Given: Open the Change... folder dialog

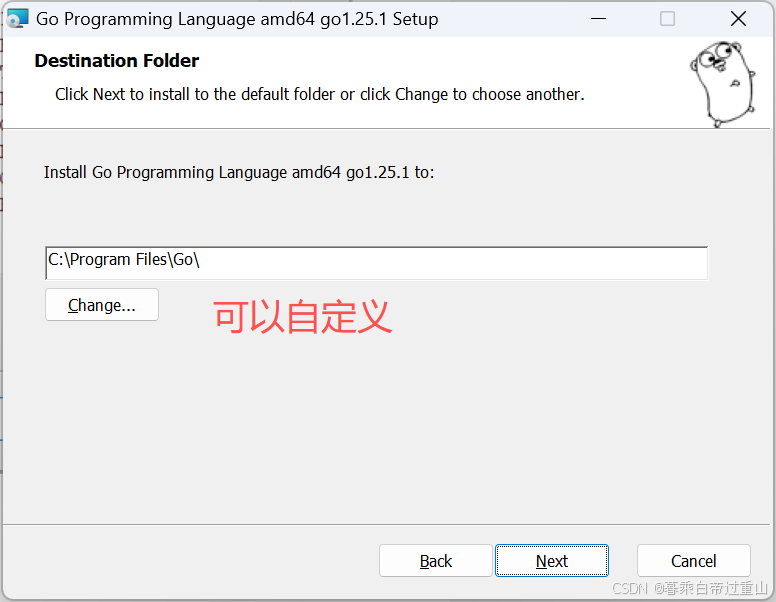Looking at the screenshot, I should point(102,305).
